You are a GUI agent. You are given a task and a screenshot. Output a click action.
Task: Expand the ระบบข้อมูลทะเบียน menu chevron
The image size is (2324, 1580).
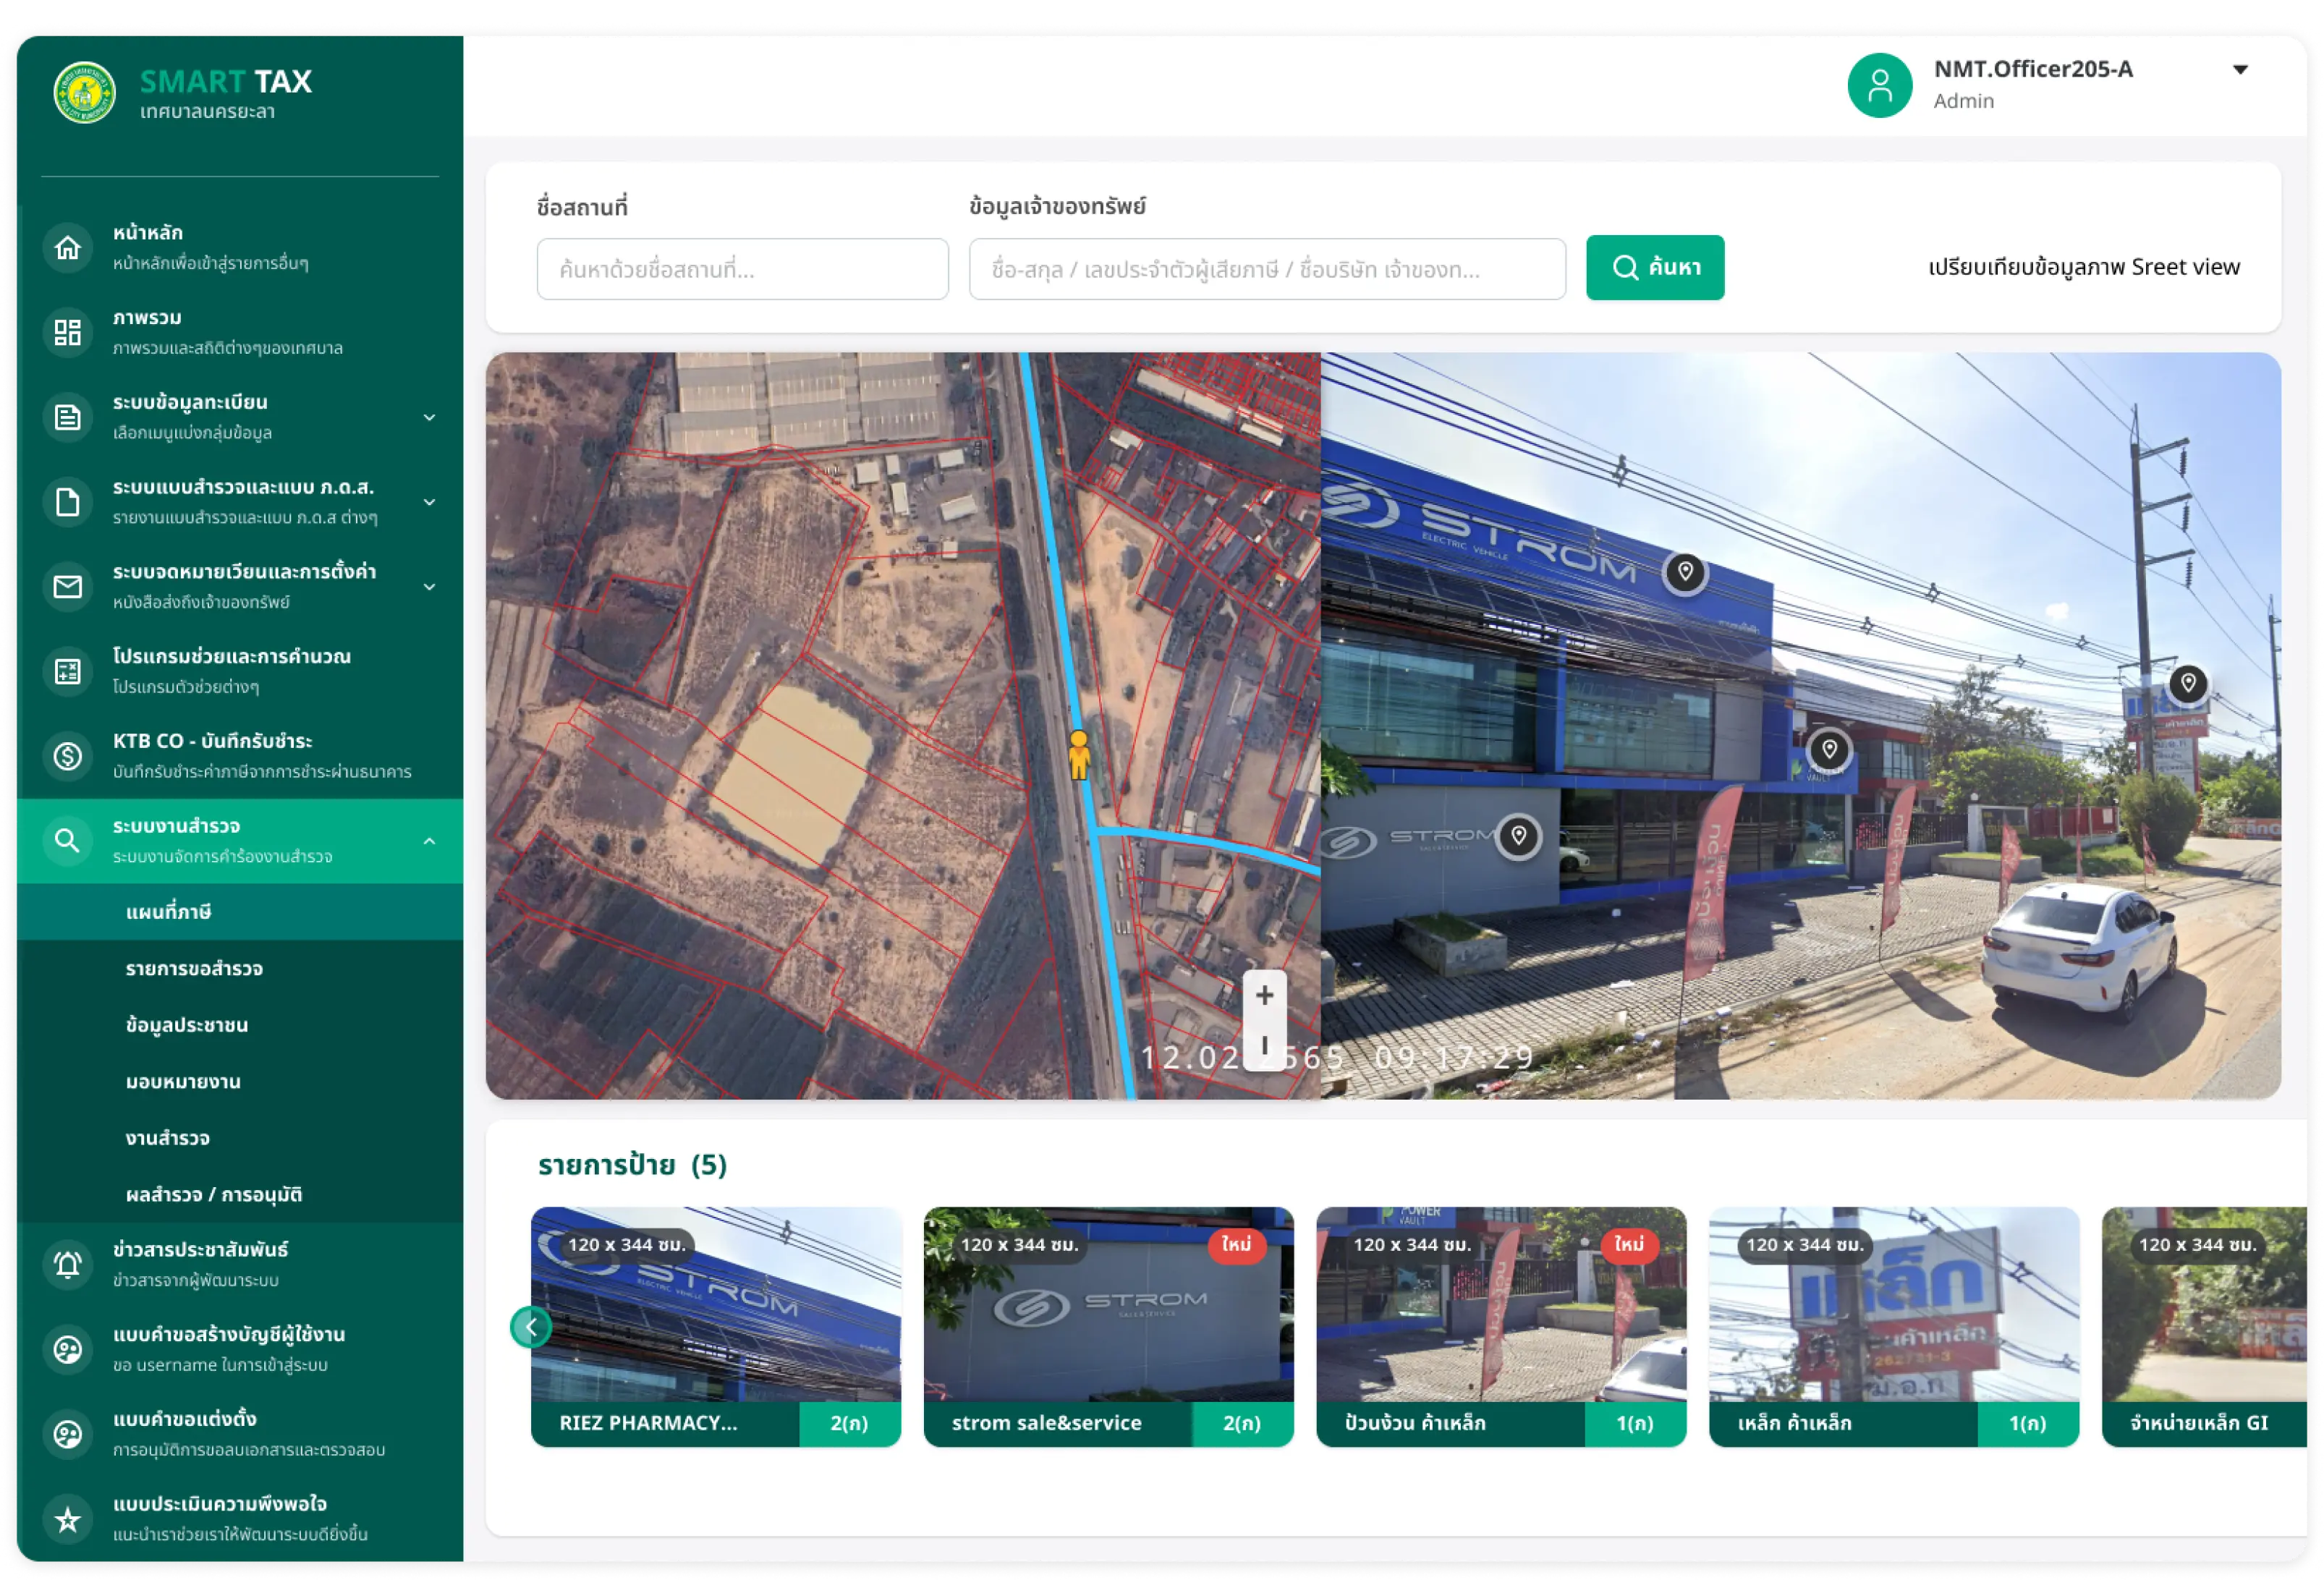pos(429,417)
